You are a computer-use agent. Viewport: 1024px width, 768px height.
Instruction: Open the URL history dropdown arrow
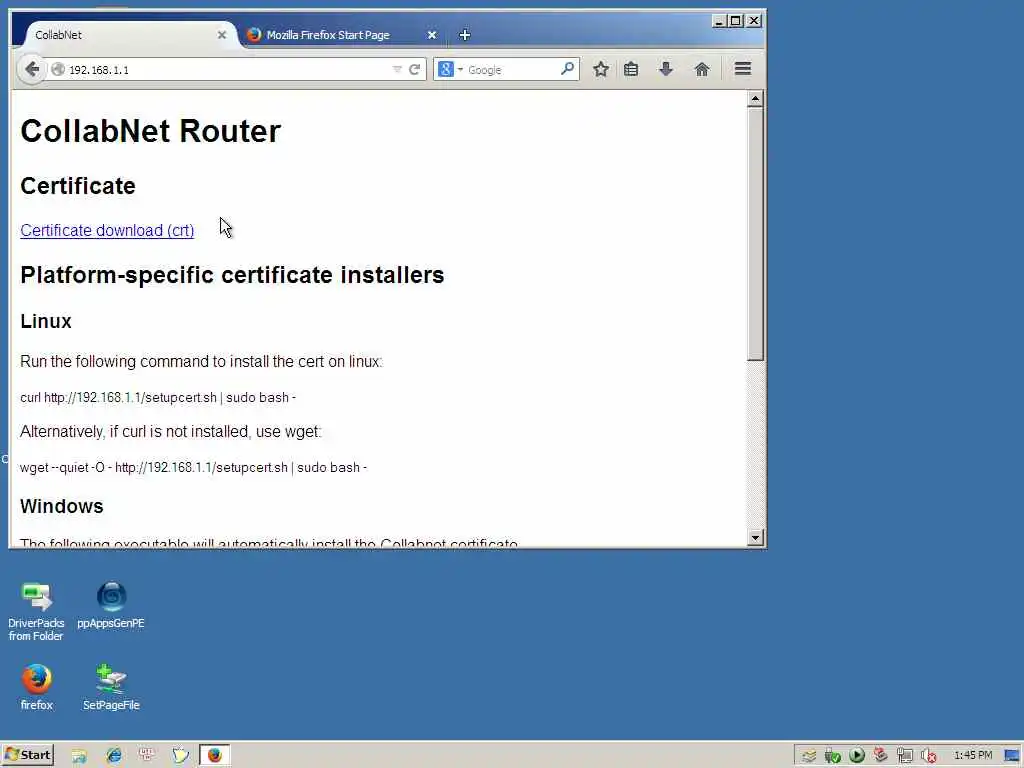[x=396, y=69]
